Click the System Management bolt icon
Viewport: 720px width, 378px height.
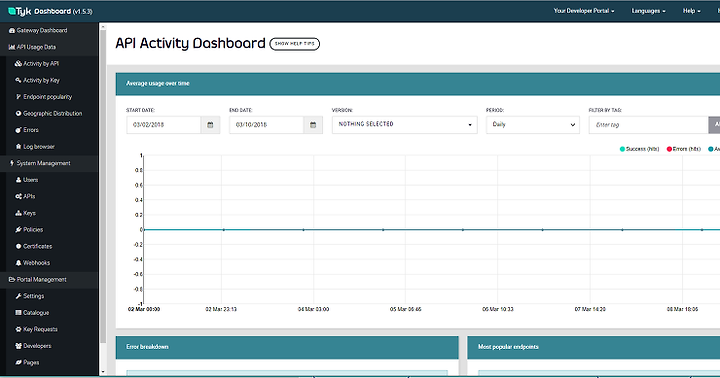[12, 163]
